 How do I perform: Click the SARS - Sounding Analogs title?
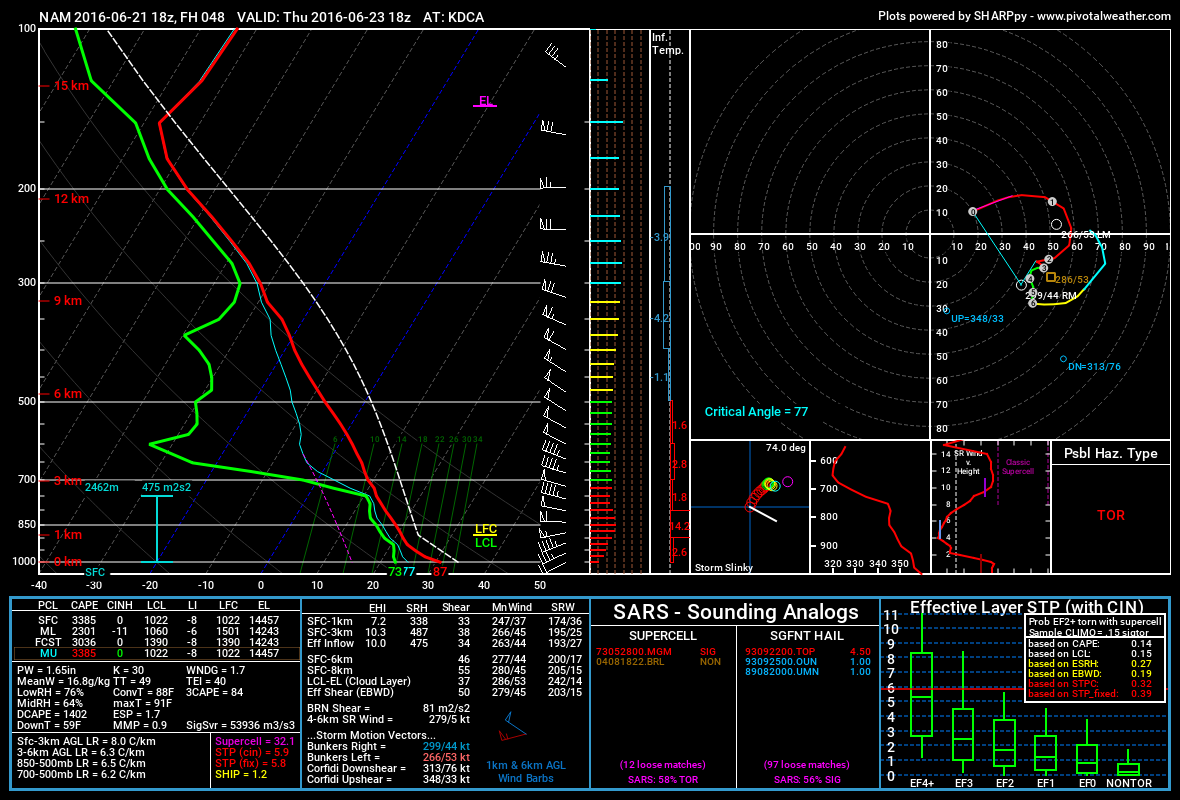pyautogui.click(x=735, y=612)
